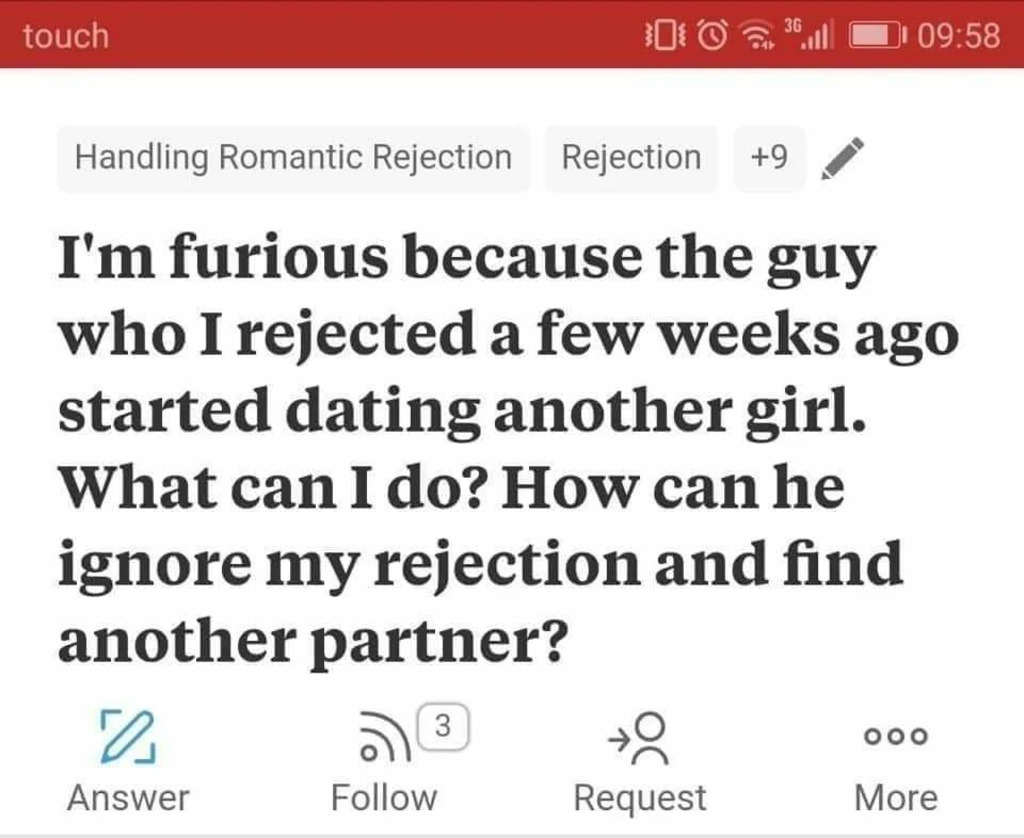Tap the 09:58 clock in status bar
The height and width of the screenshot is (838, 1024).
coord(959,35)
